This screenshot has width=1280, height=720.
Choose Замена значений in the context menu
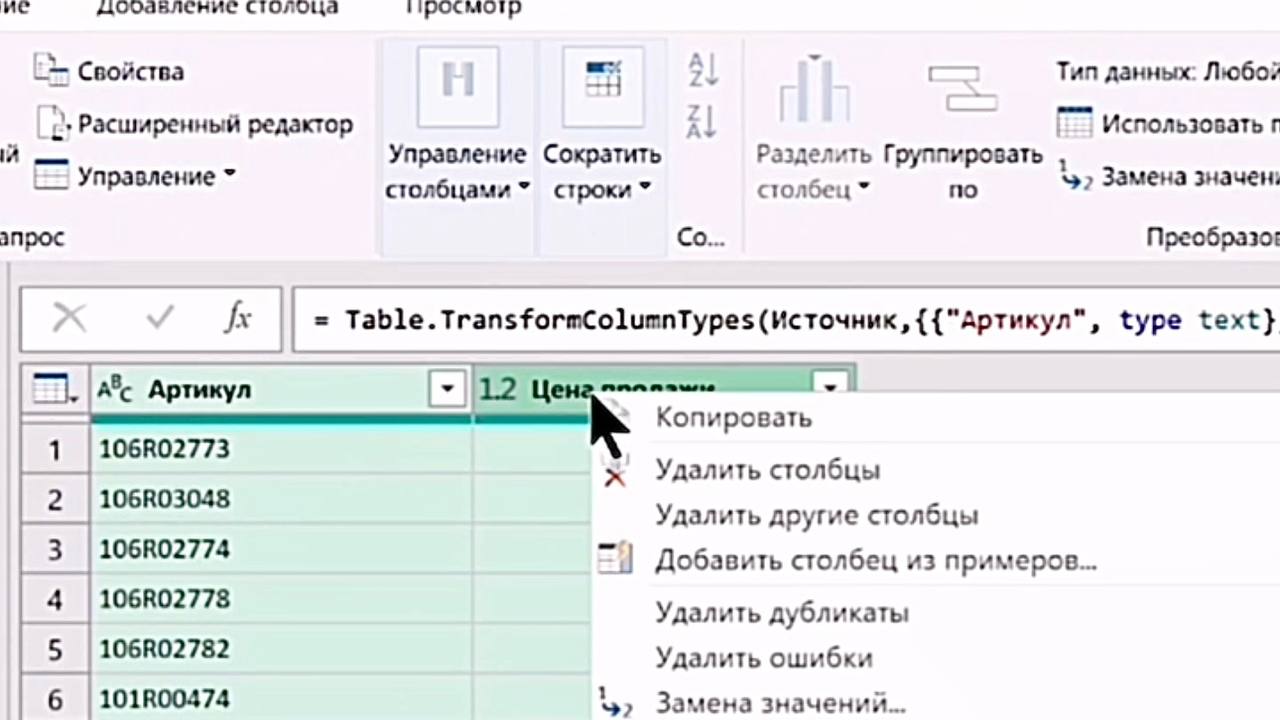pos(780,704)
